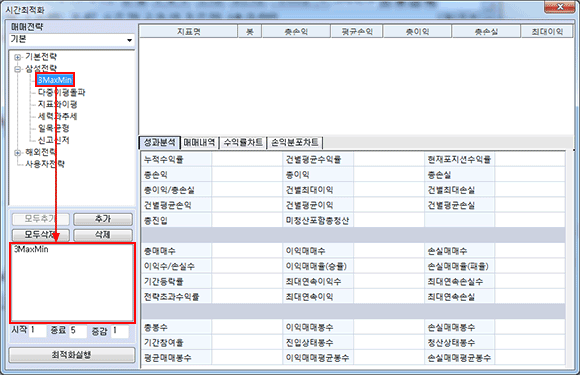This screenshot has height=375, width=580.
Task: Switch to the 매매내역 tab
Action: (x=199, y=142)
